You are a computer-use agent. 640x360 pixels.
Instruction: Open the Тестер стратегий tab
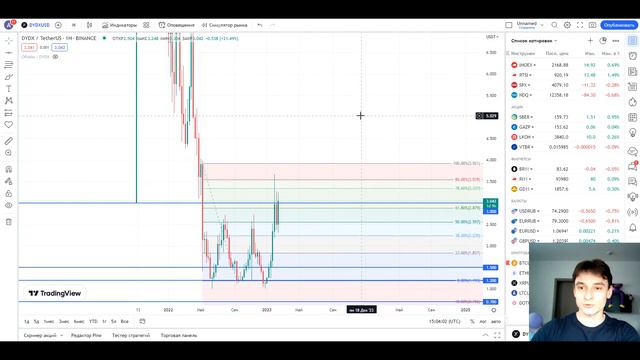coord(131,335)
